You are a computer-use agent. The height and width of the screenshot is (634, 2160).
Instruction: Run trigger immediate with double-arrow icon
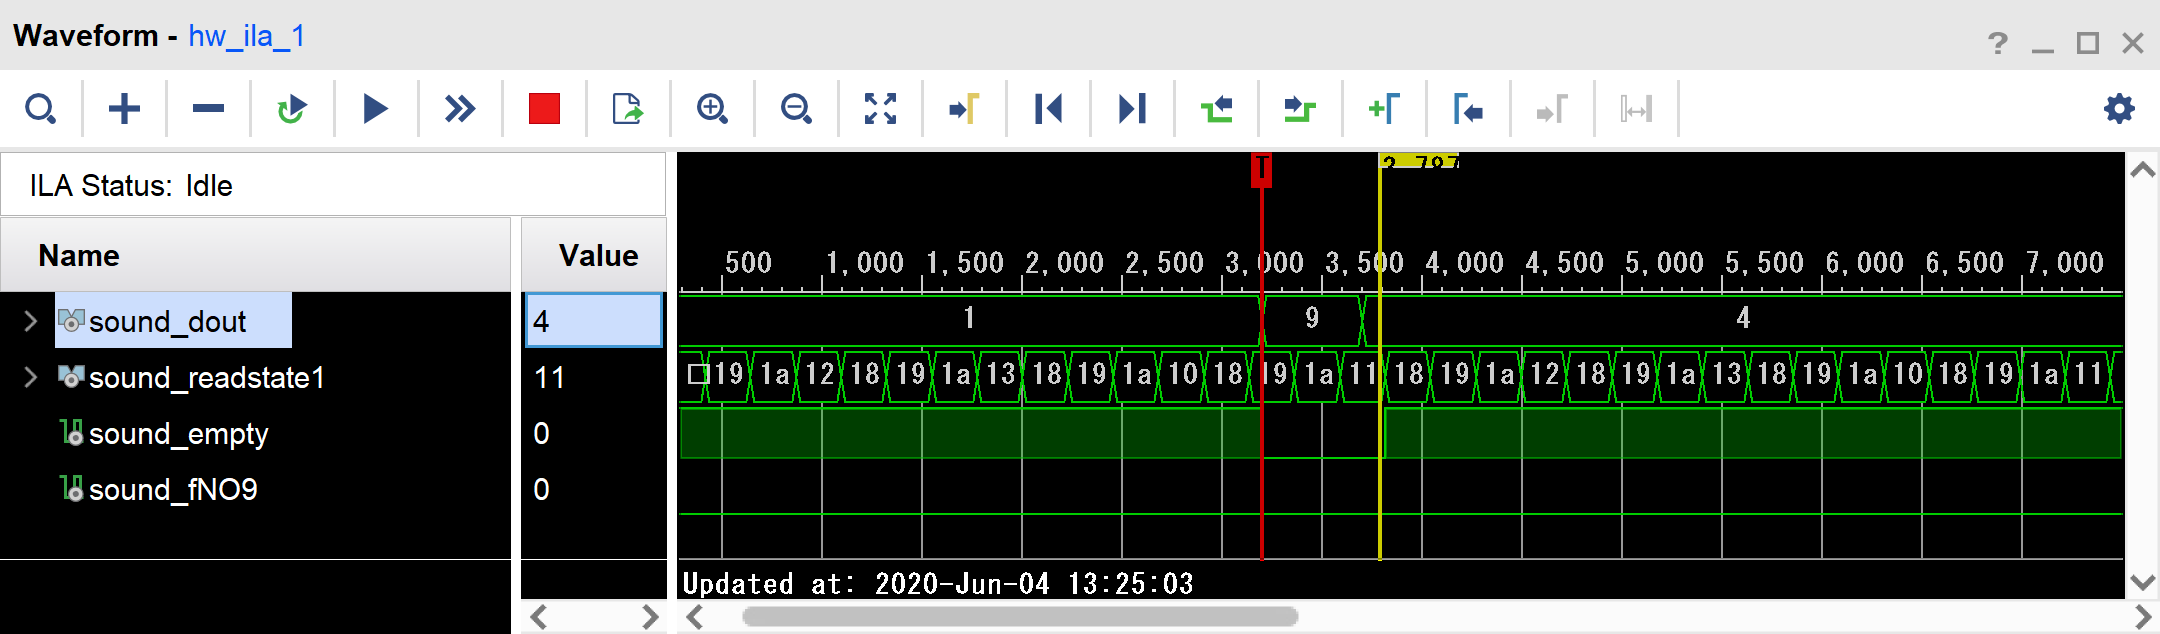(460, 108)
